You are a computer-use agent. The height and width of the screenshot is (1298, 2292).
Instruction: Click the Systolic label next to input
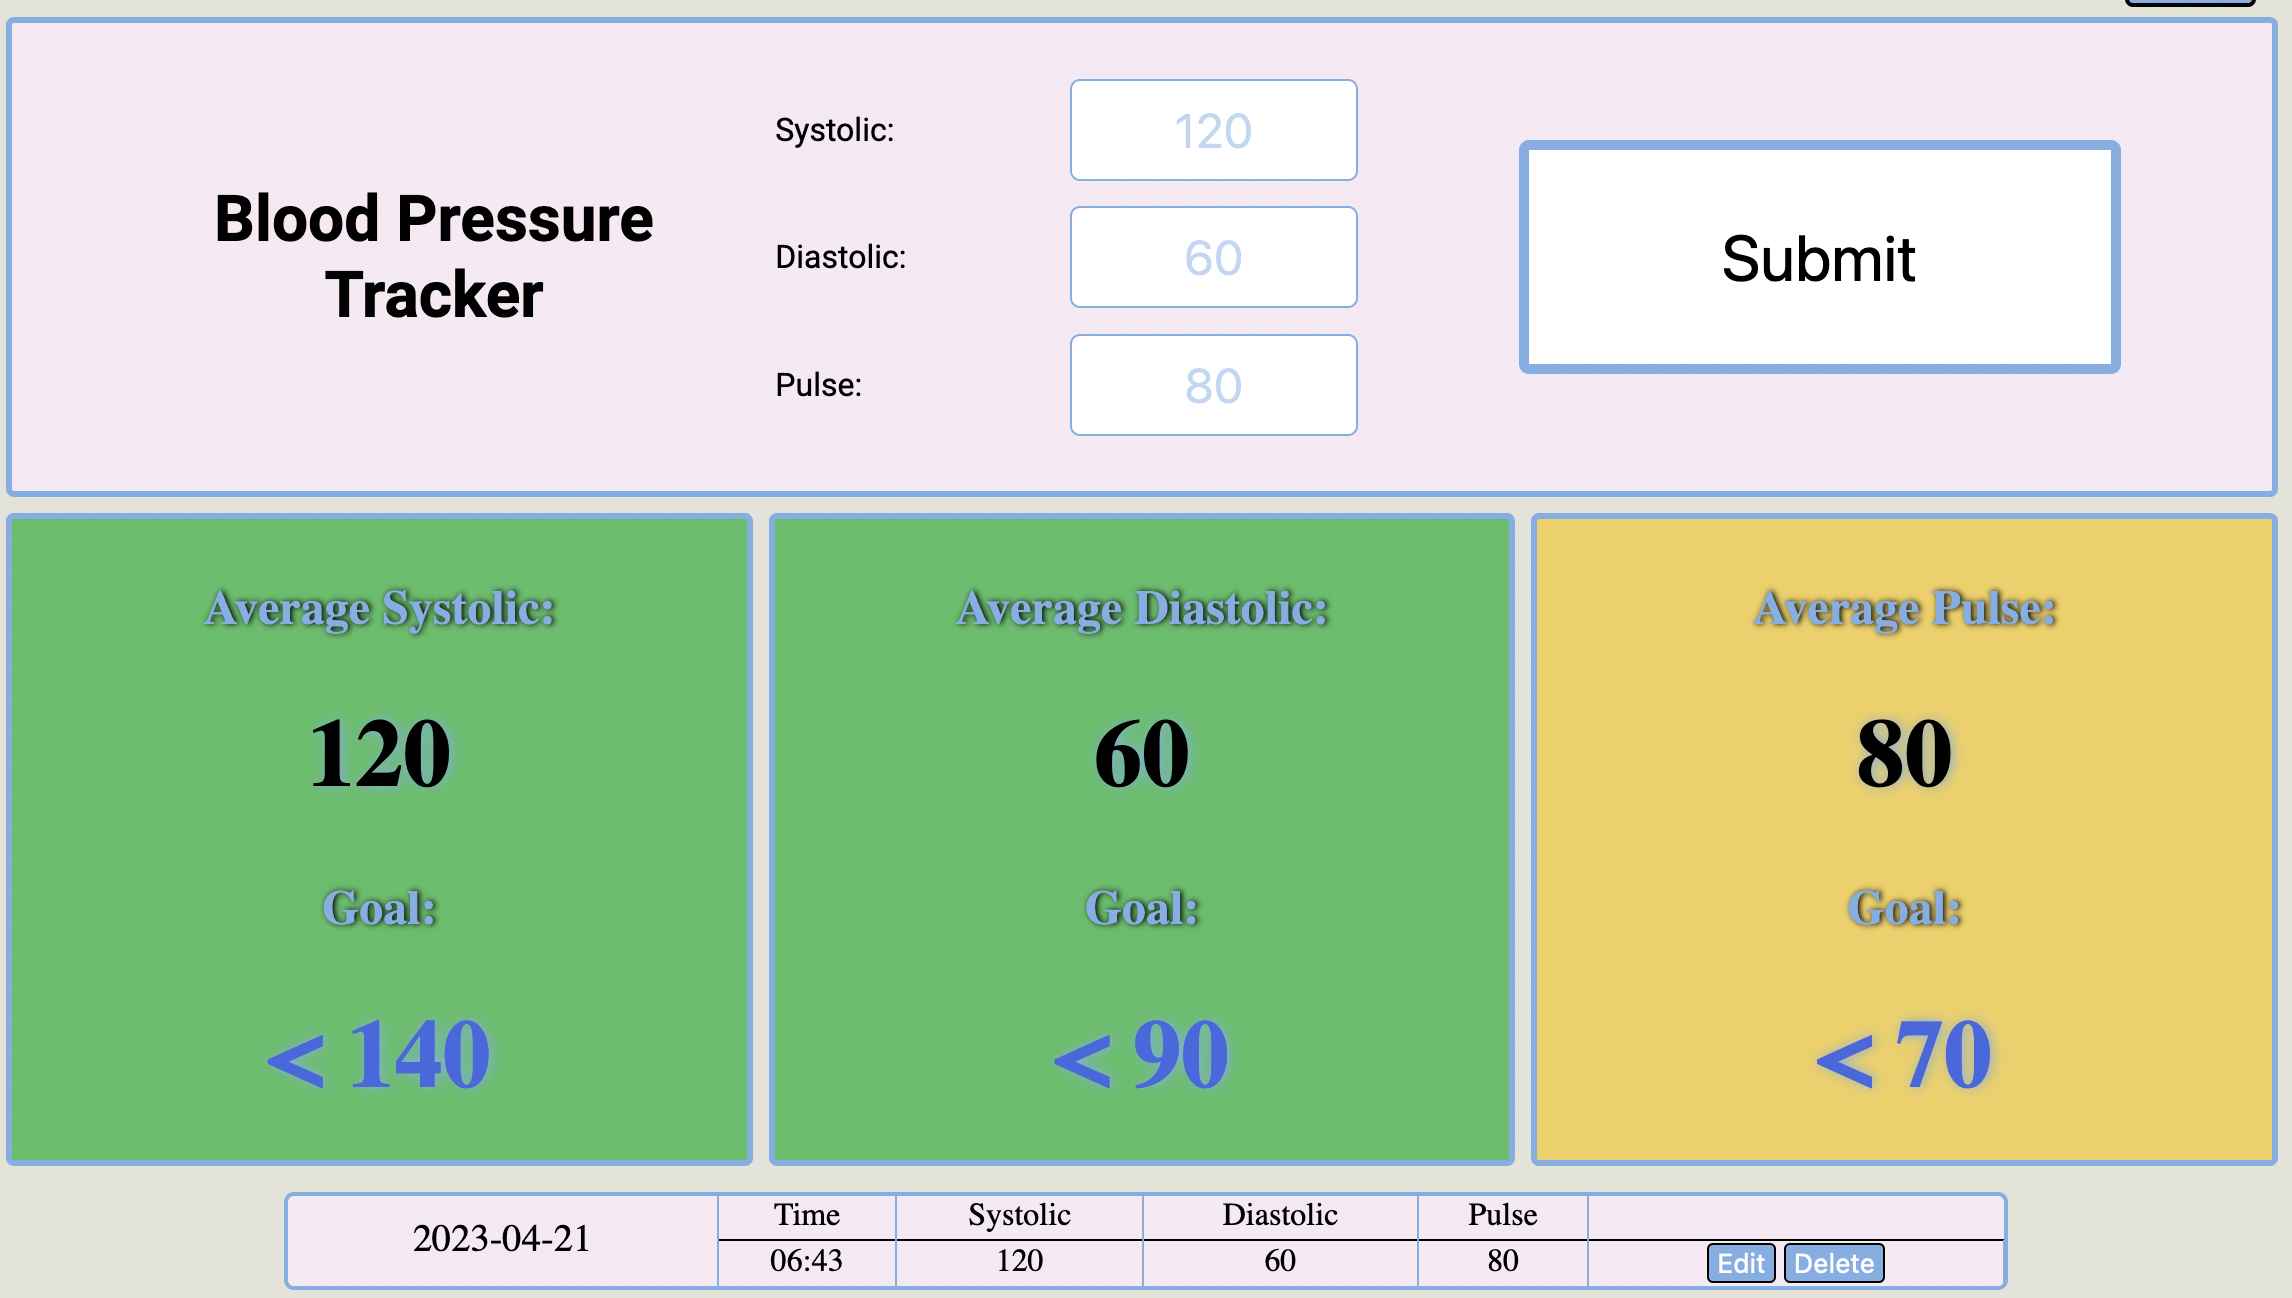pos(834,130)
